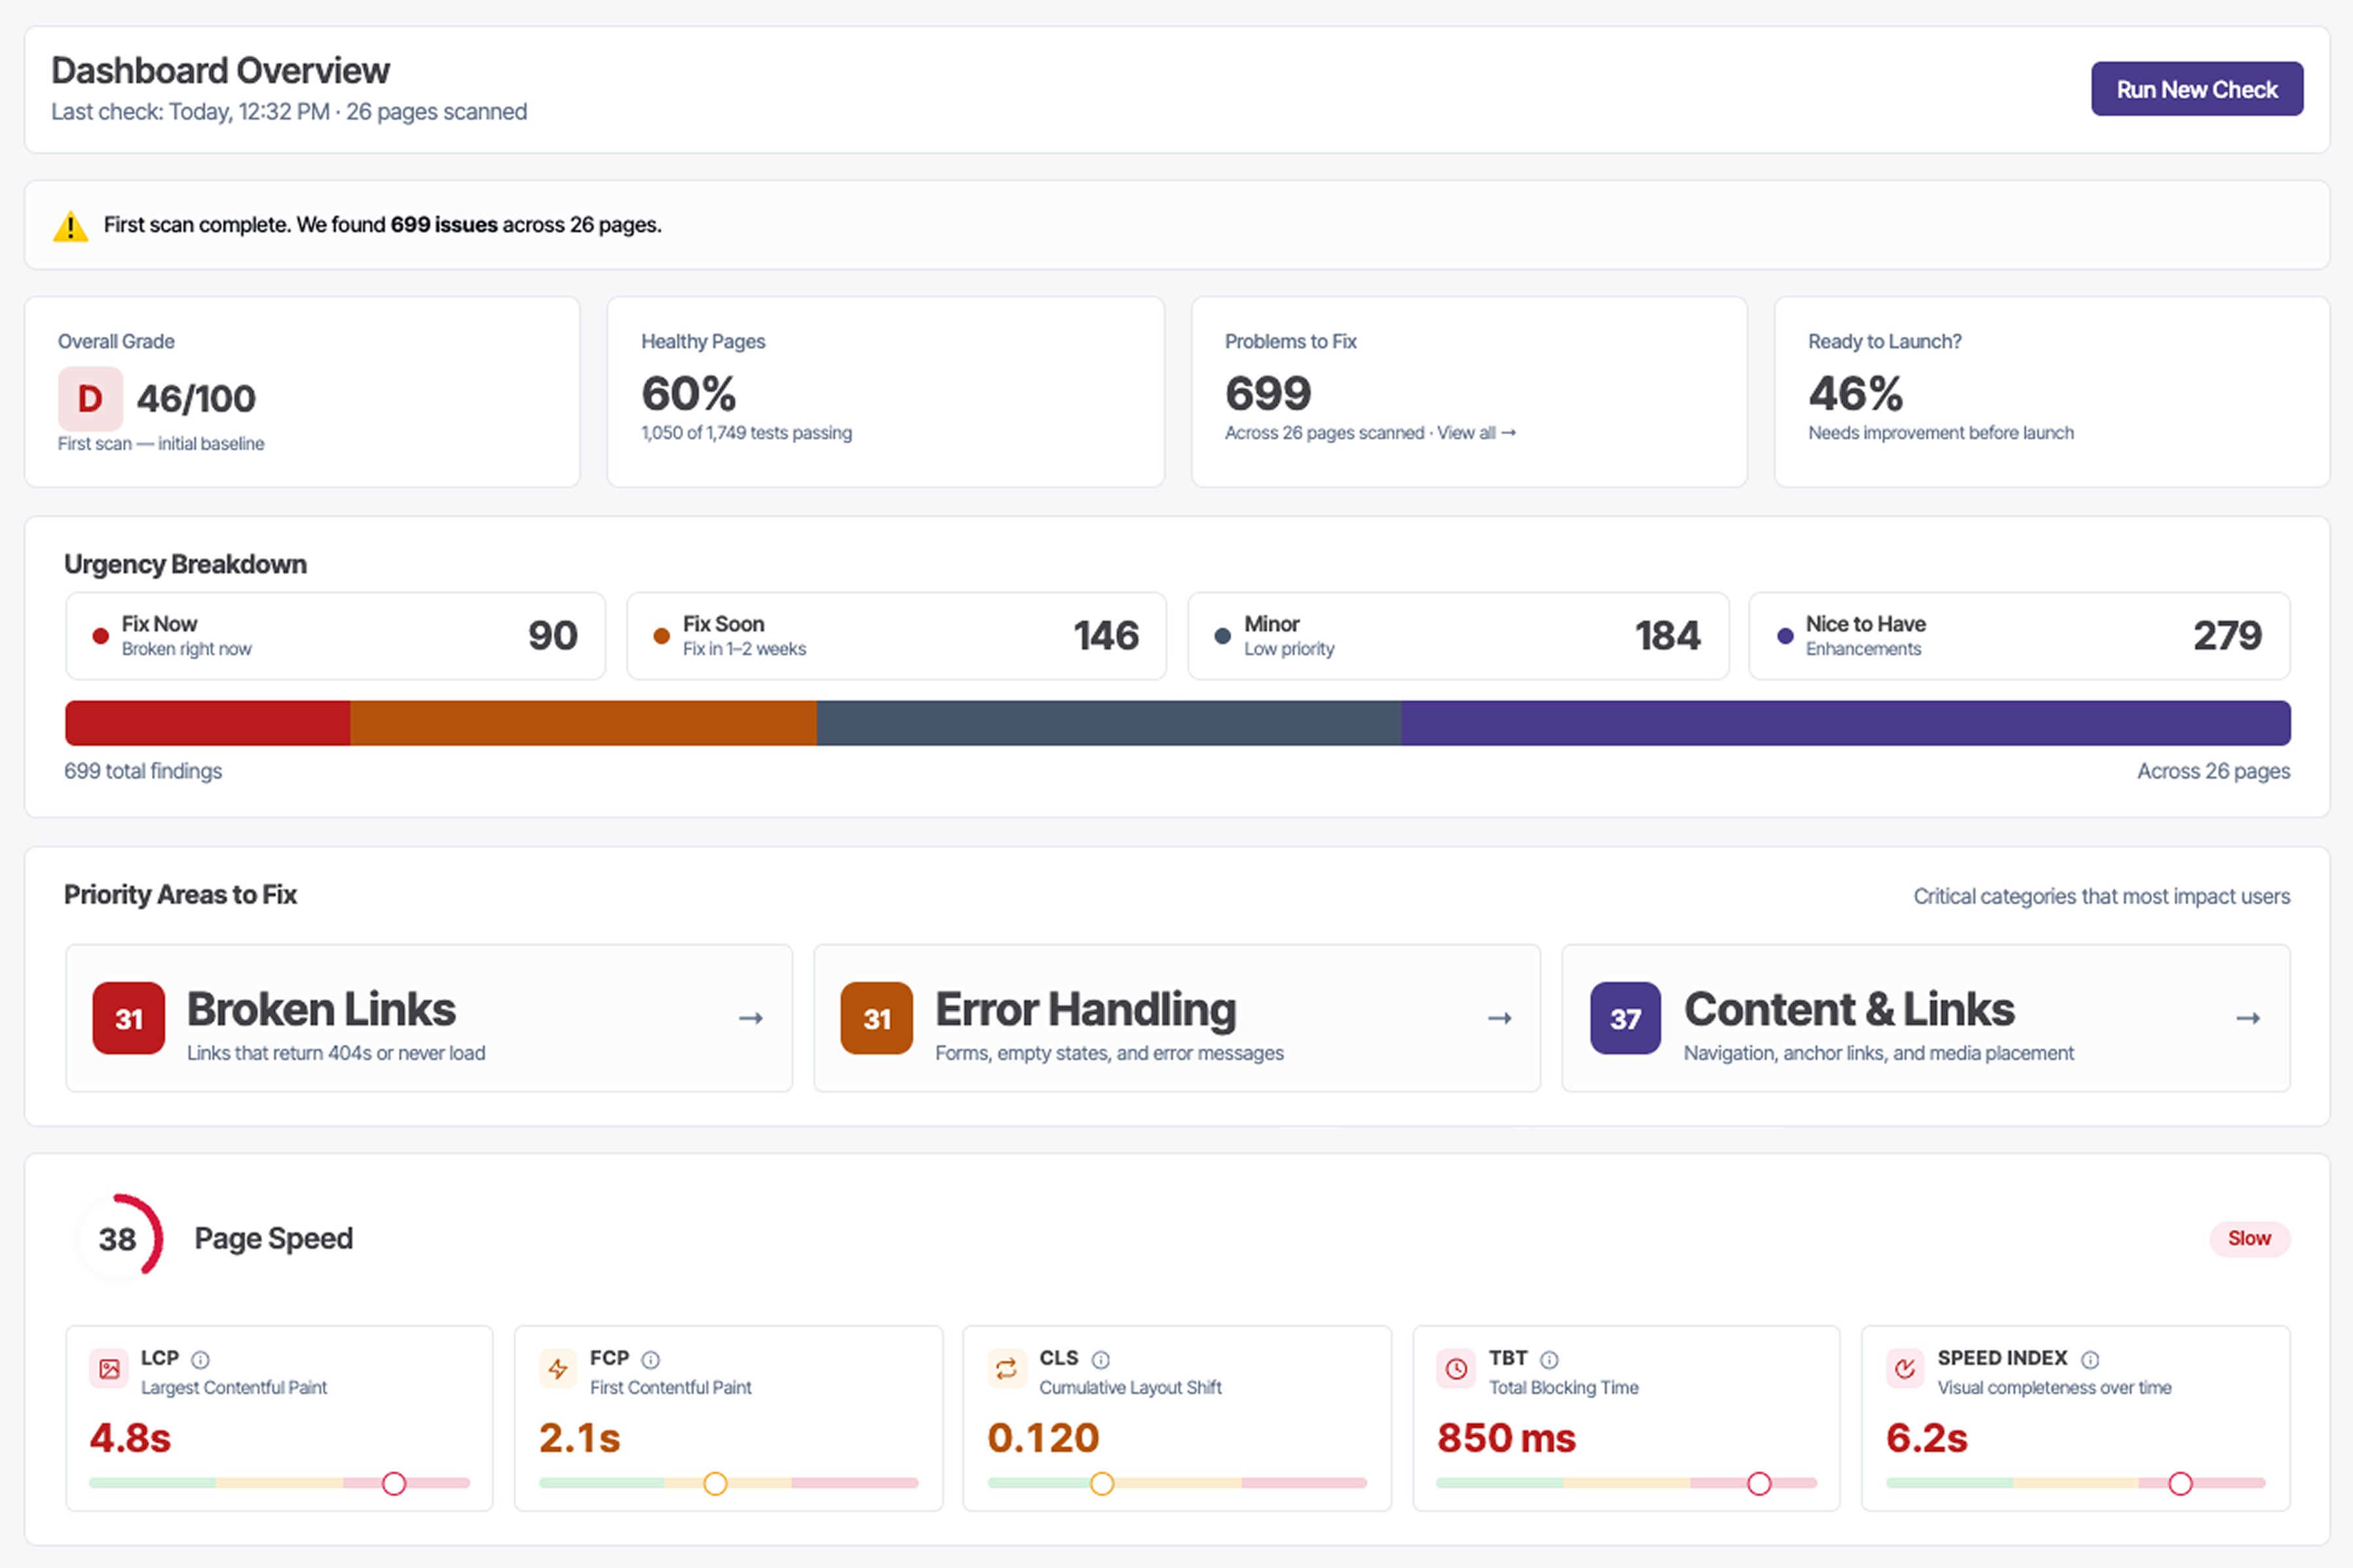Click the Page Speed score ring
Viewport: 2353px width, 1568px height.
[118, 1239]
